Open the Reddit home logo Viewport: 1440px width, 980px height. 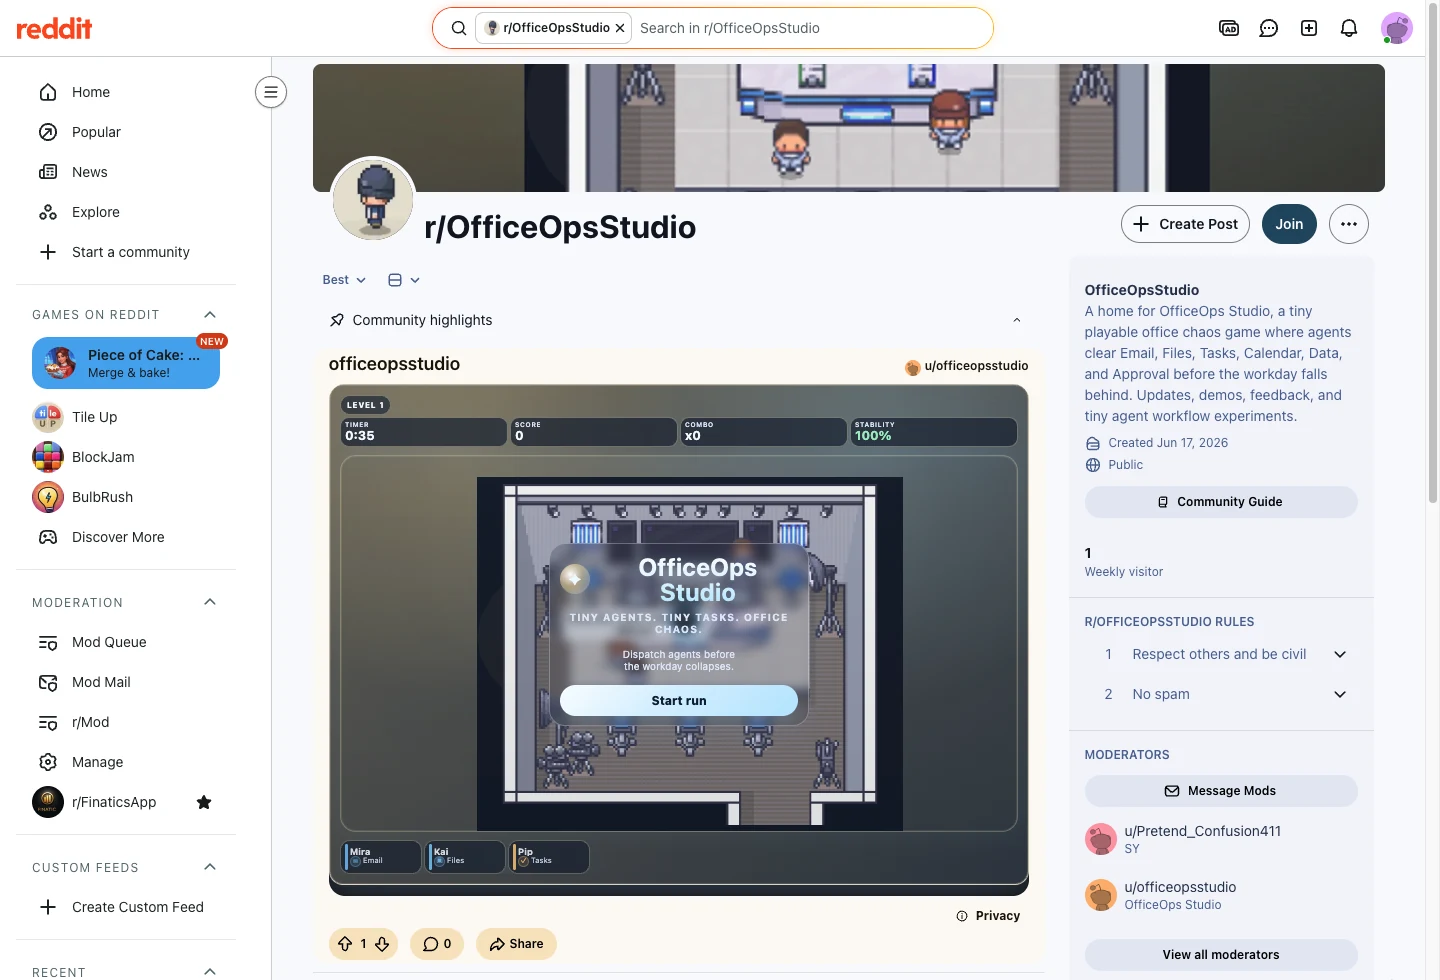point(54,28)
